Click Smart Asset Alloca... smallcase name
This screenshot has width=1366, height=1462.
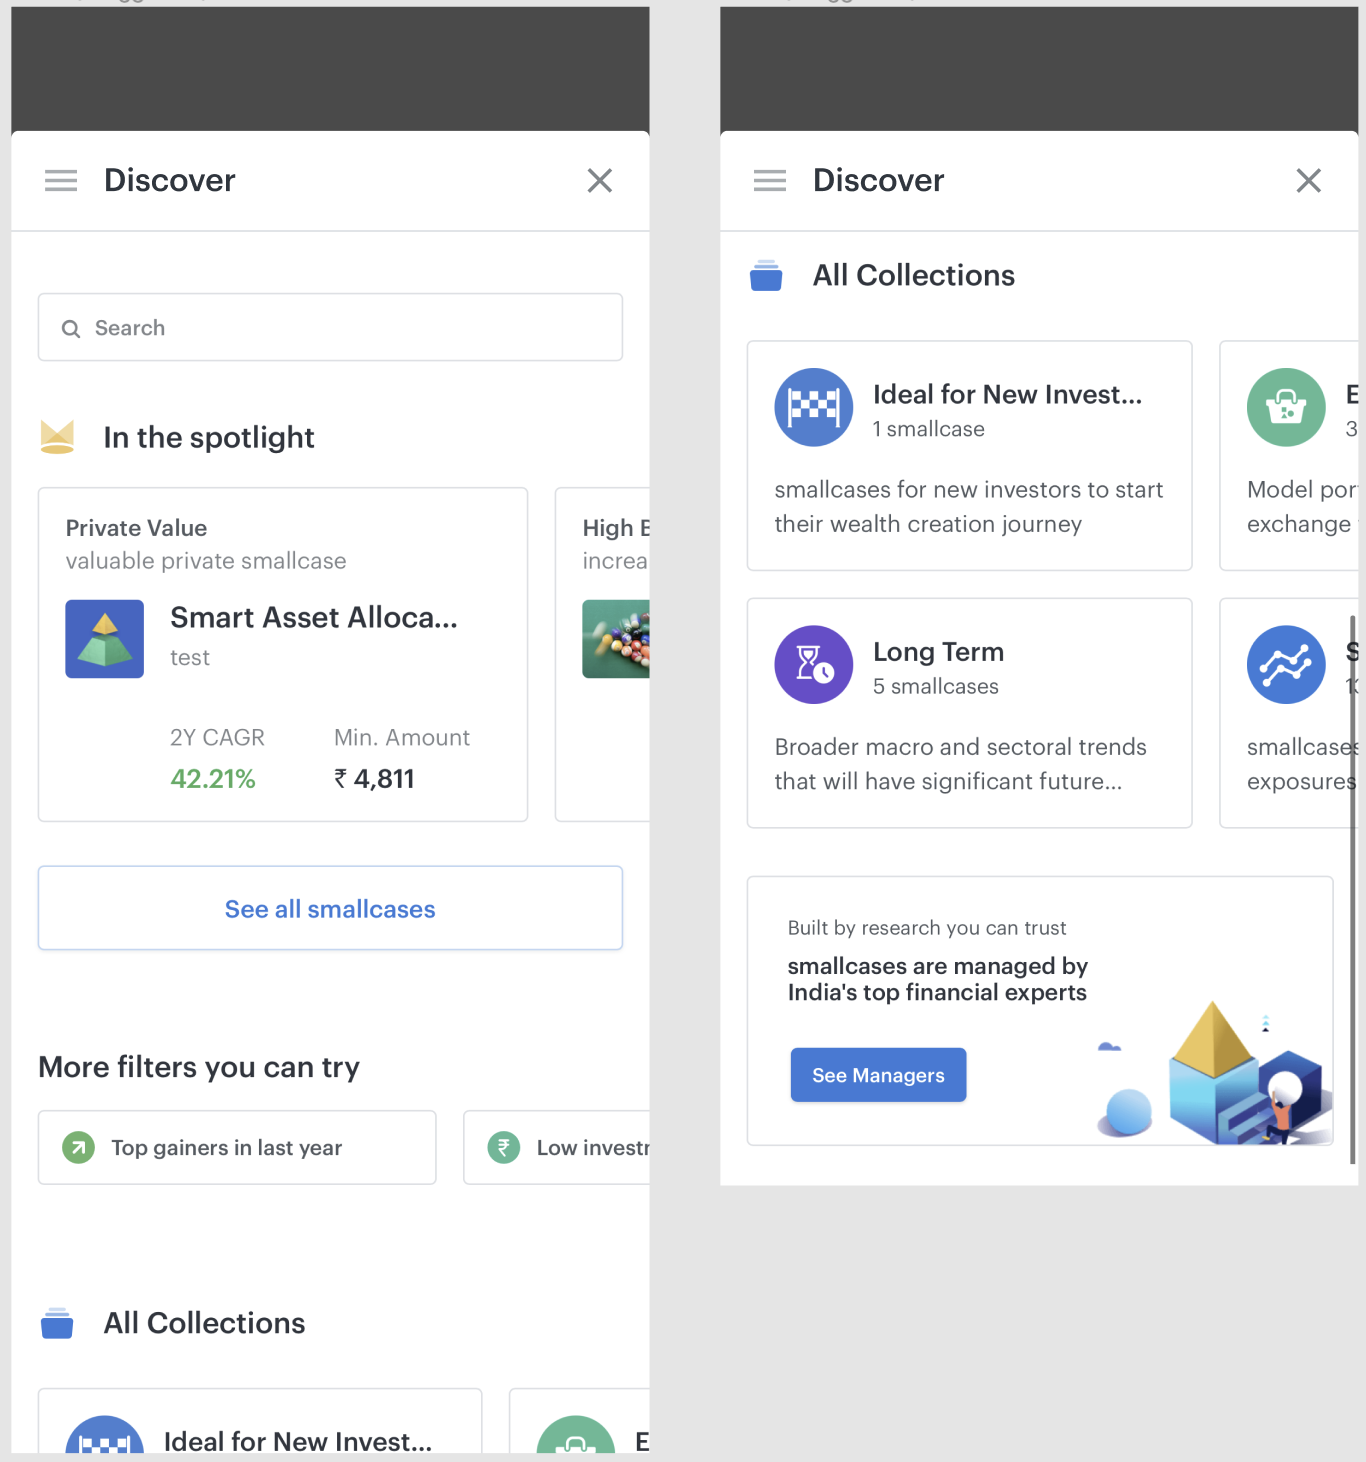pyautogui.click(x=314, y=618)
